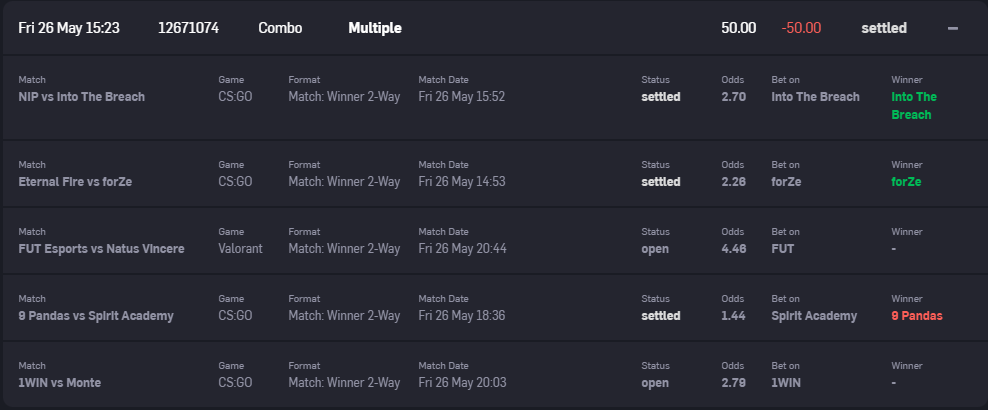This screenshot has height=410, width=988.
Task: Click the -50.00 loss amount
Action: (x=801, y=28)
